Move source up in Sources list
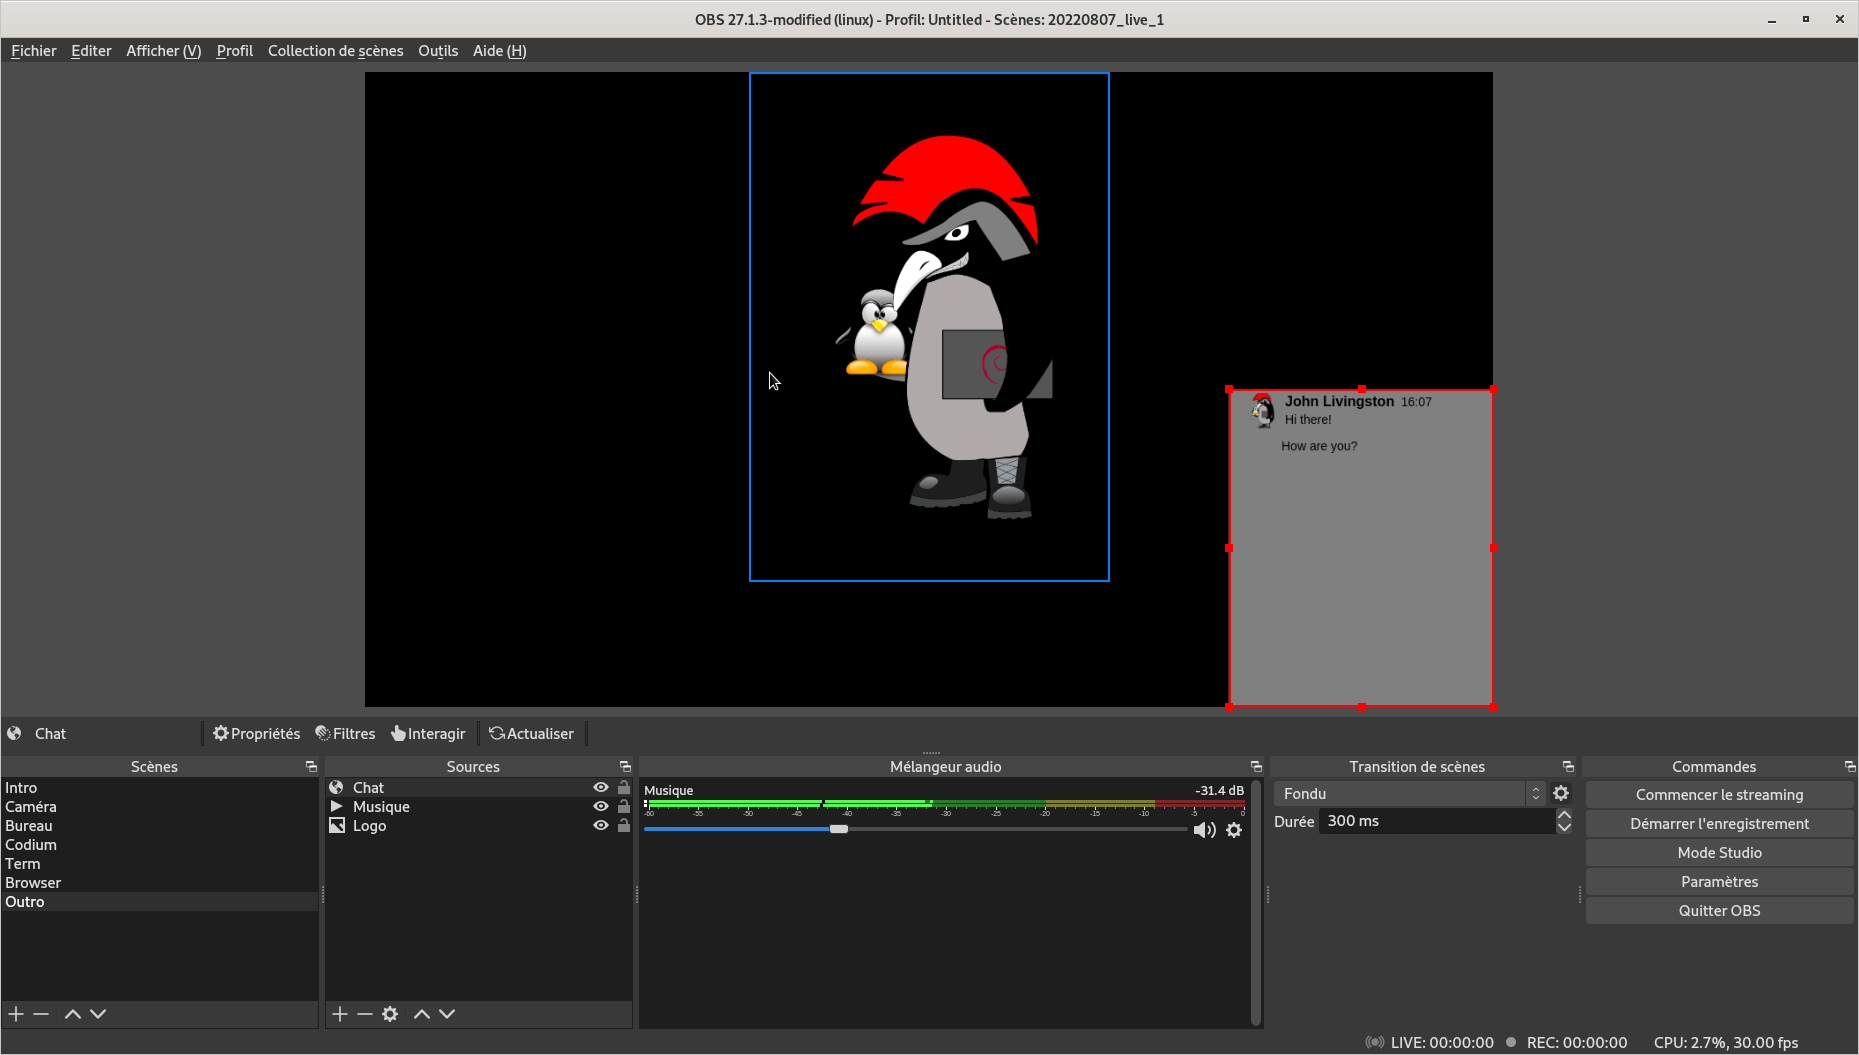 422,1014
